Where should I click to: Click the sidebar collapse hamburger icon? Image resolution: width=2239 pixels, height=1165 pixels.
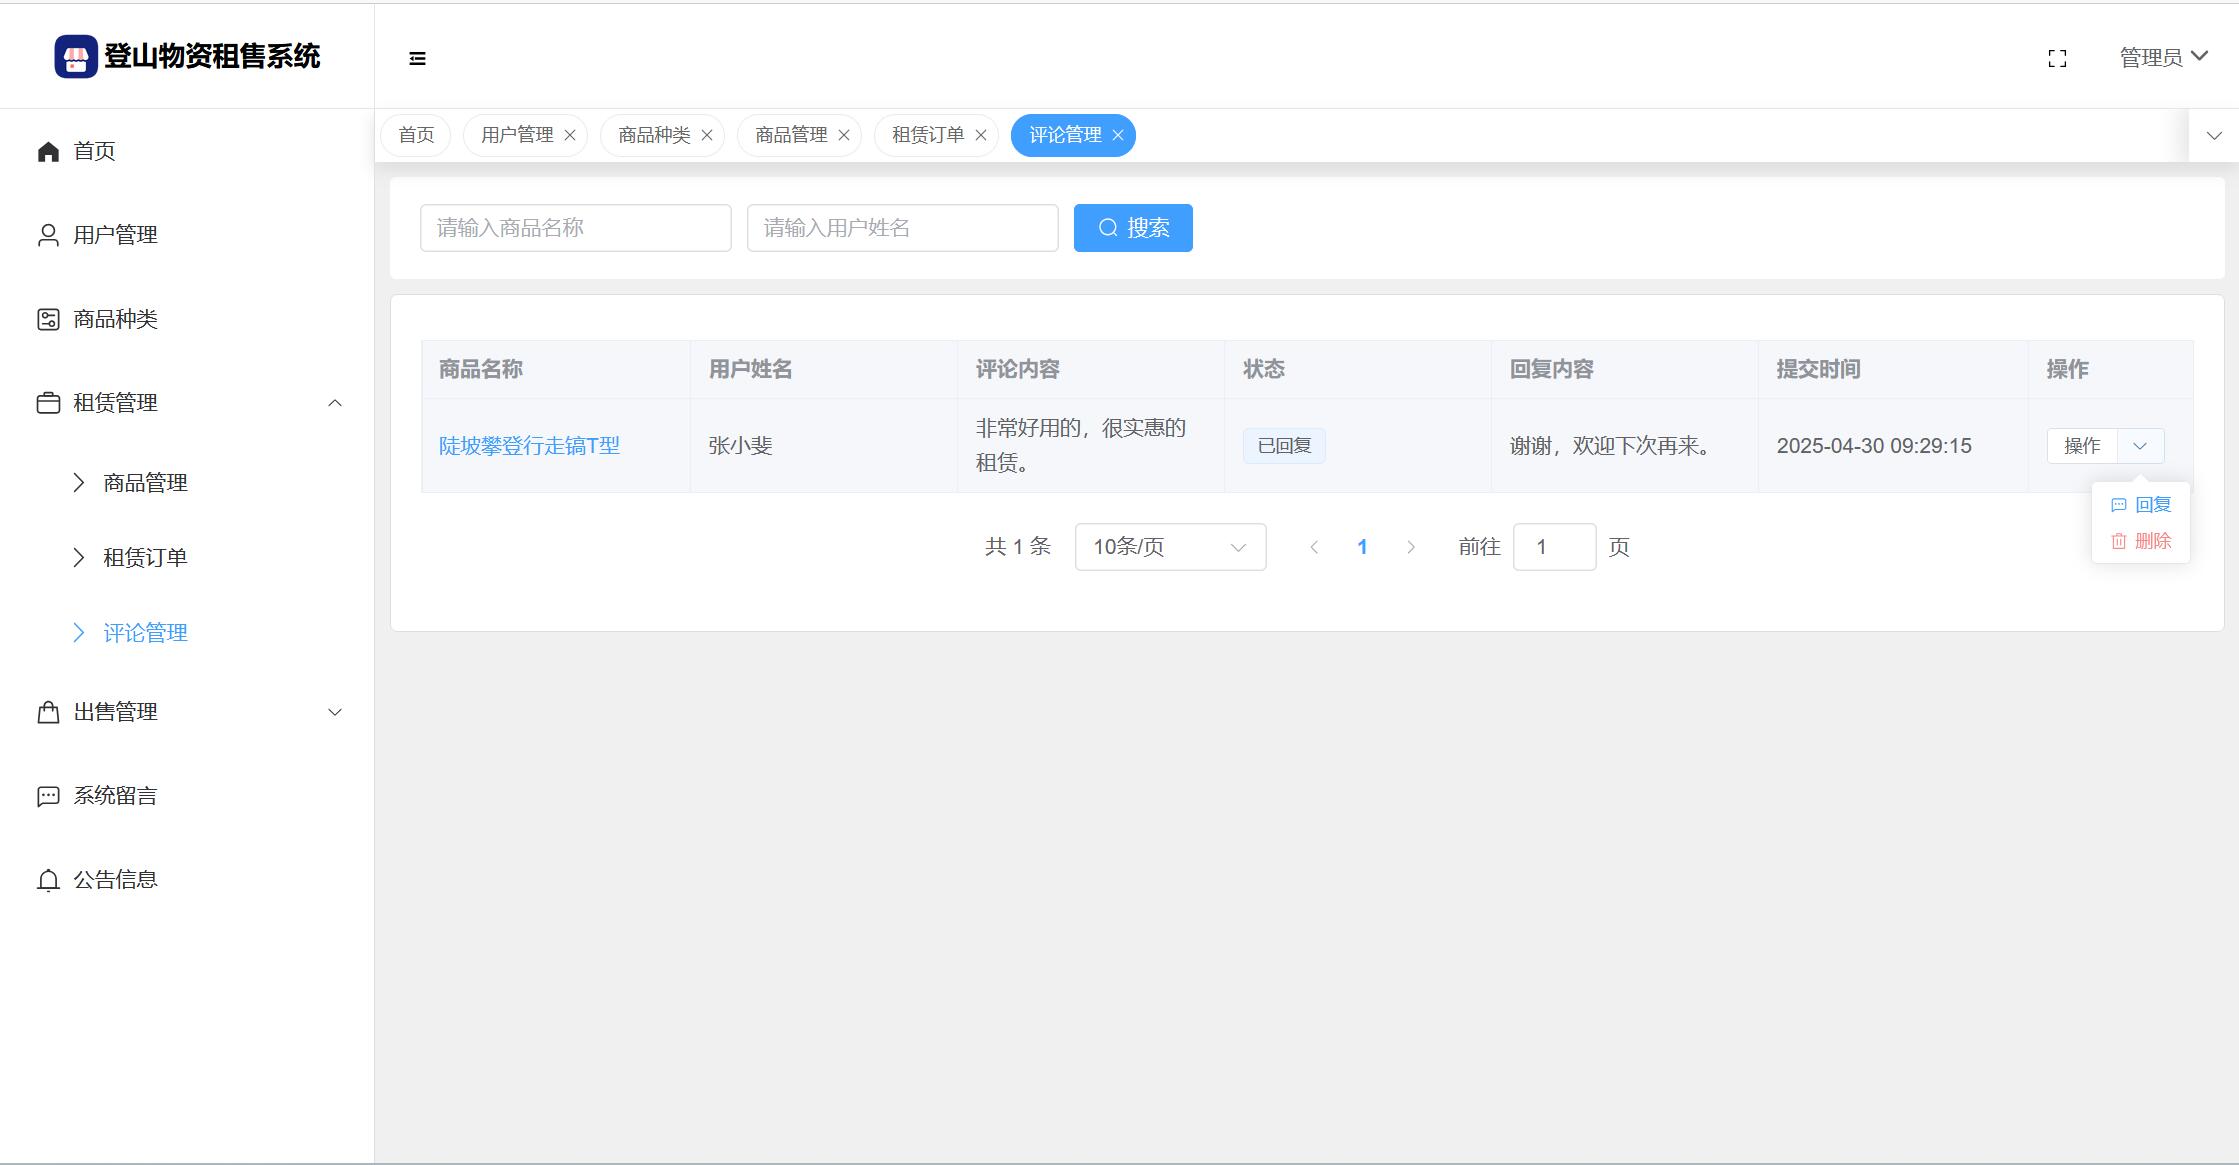point(417,59)
